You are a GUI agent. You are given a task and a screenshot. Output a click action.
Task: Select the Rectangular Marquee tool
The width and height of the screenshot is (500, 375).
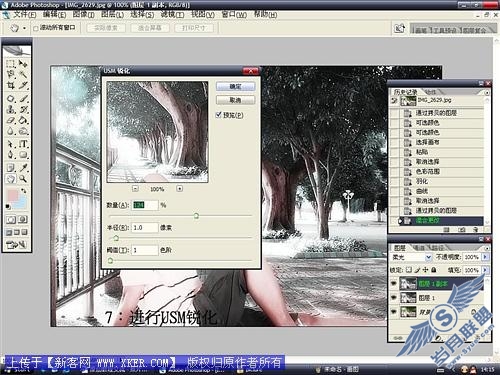[11, 63]
